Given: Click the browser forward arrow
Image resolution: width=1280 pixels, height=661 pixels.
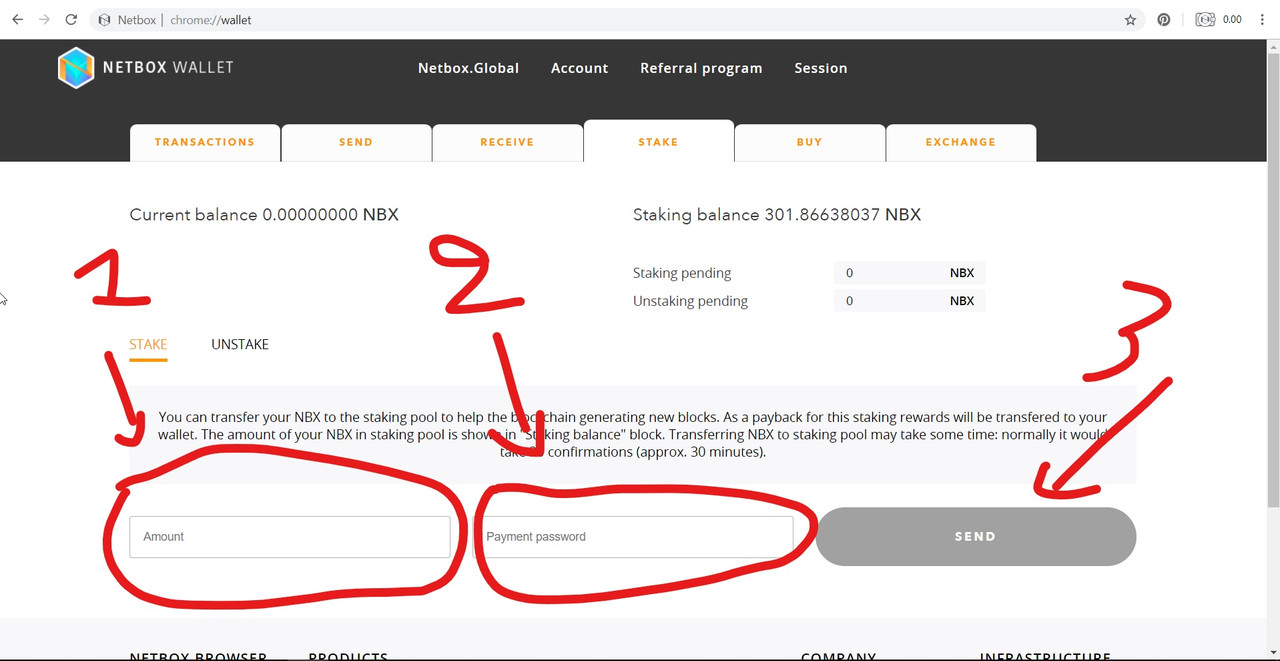Looking at the screenshot, I should (x=44, y=19).
